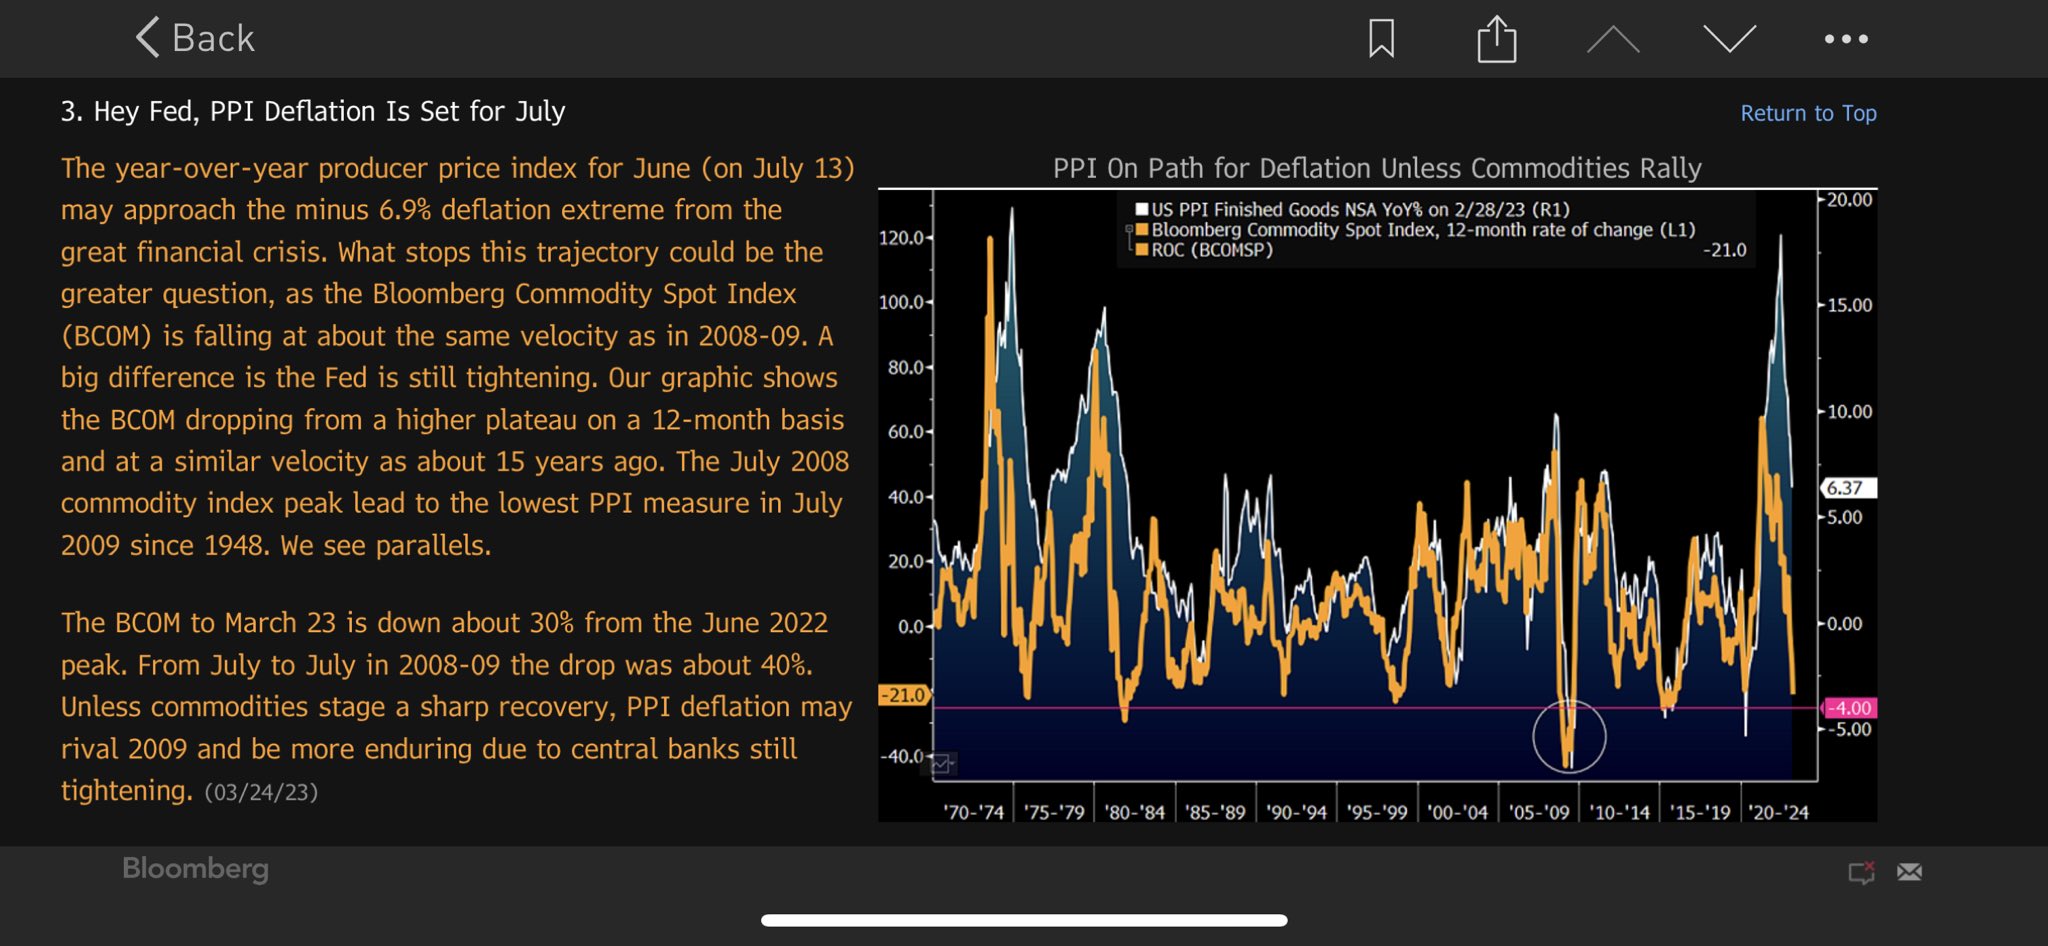
Task: Tap the date stamp (03/24/23)
Action: pyautogui.click(x=261, y=792)
